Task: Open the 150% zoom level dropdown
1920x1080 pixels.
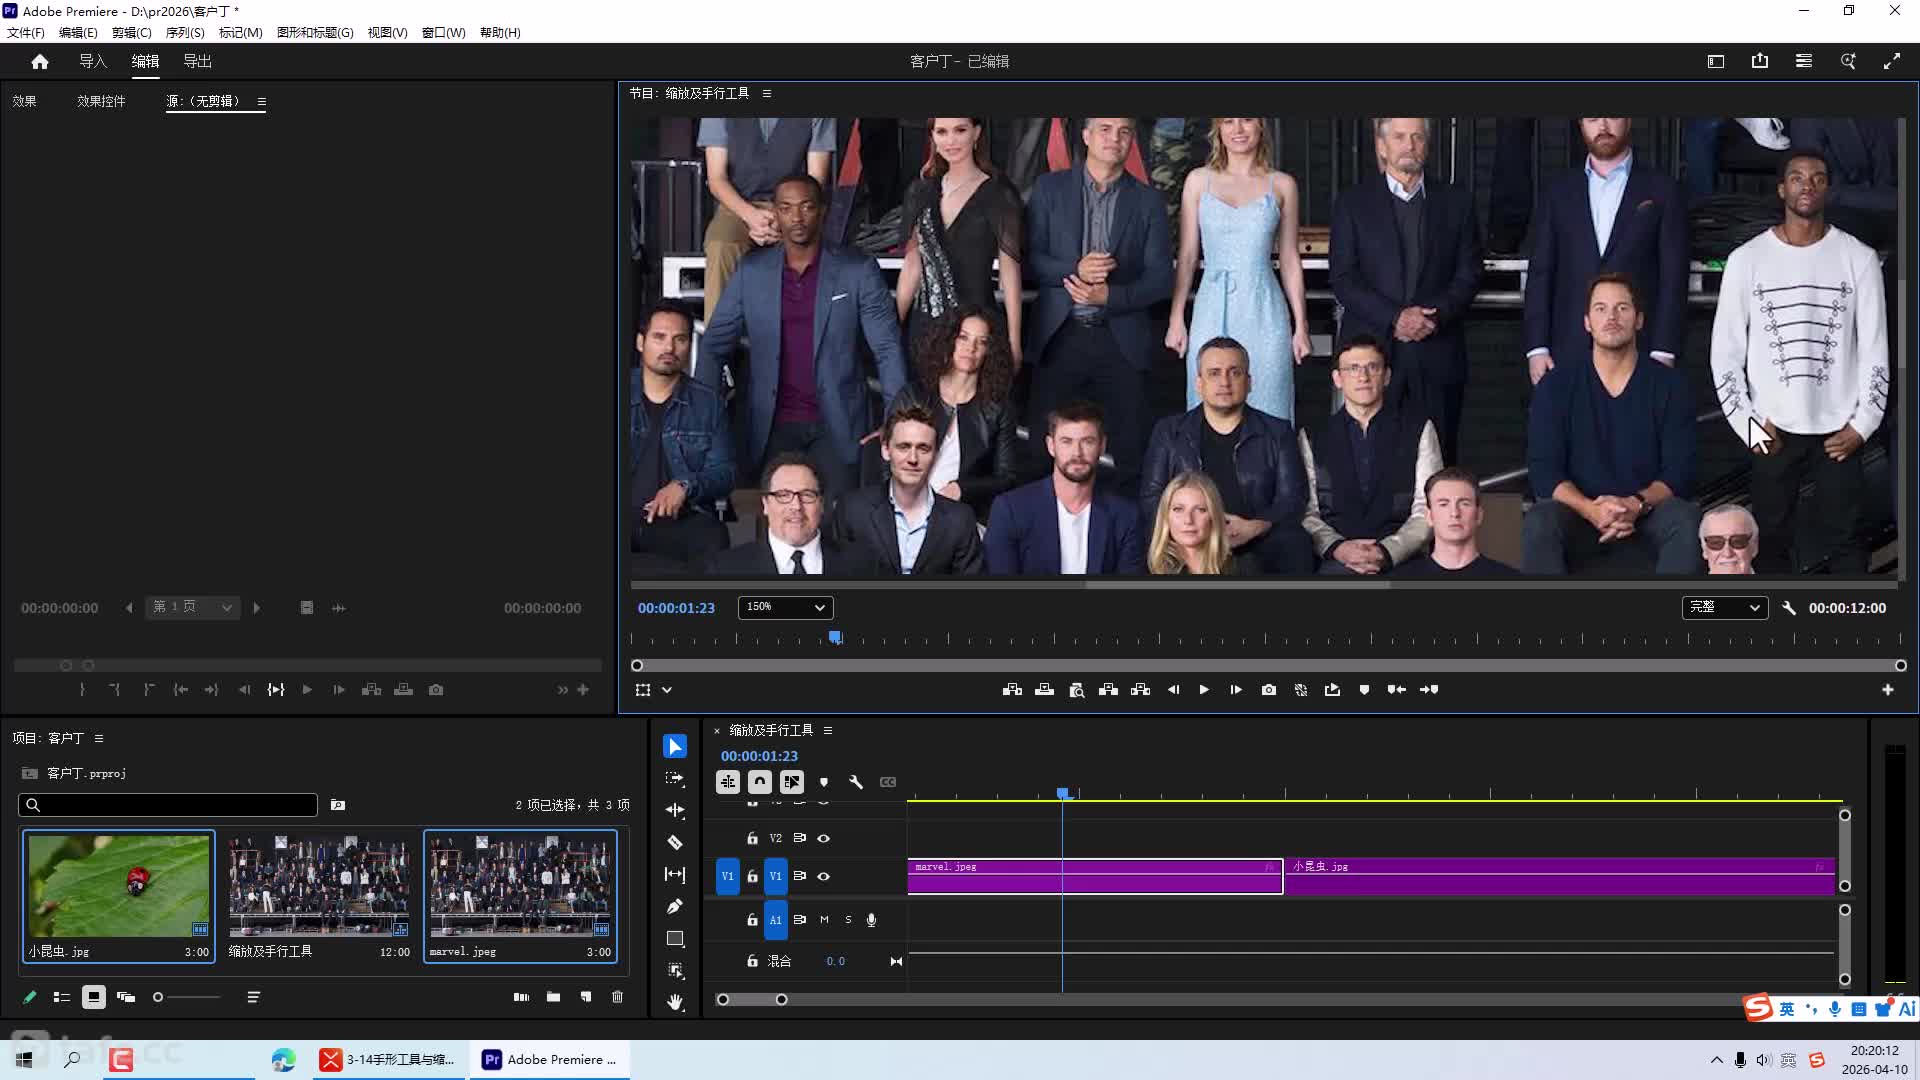Action: coord(786,607)
